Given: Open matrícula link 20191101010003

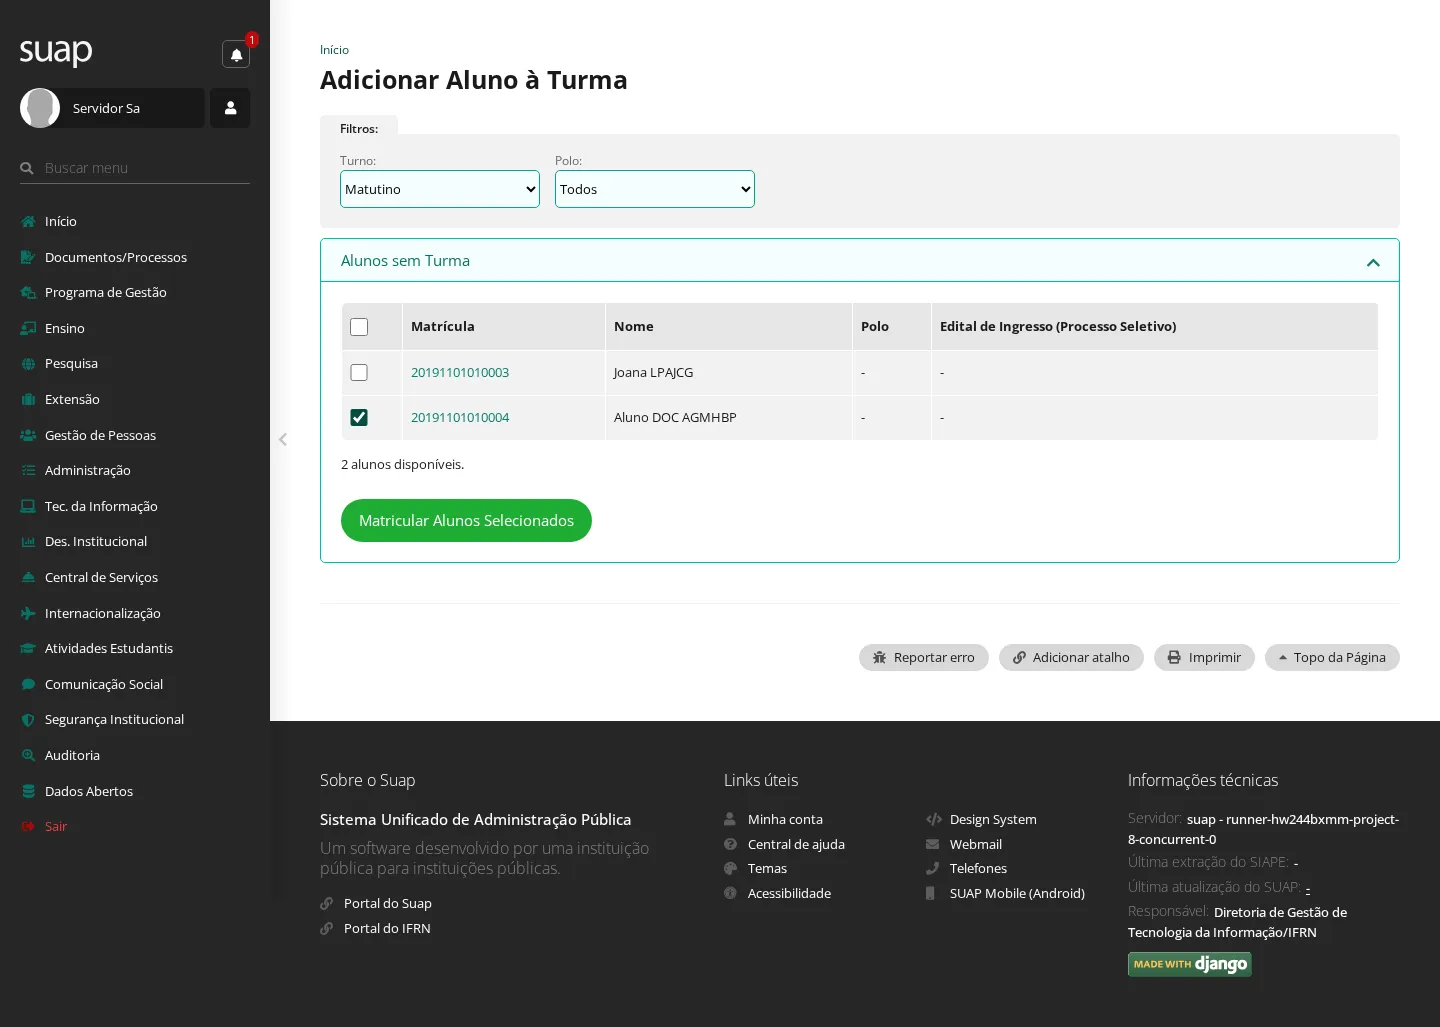Looking at the screenshot, I should pos(460,372).
